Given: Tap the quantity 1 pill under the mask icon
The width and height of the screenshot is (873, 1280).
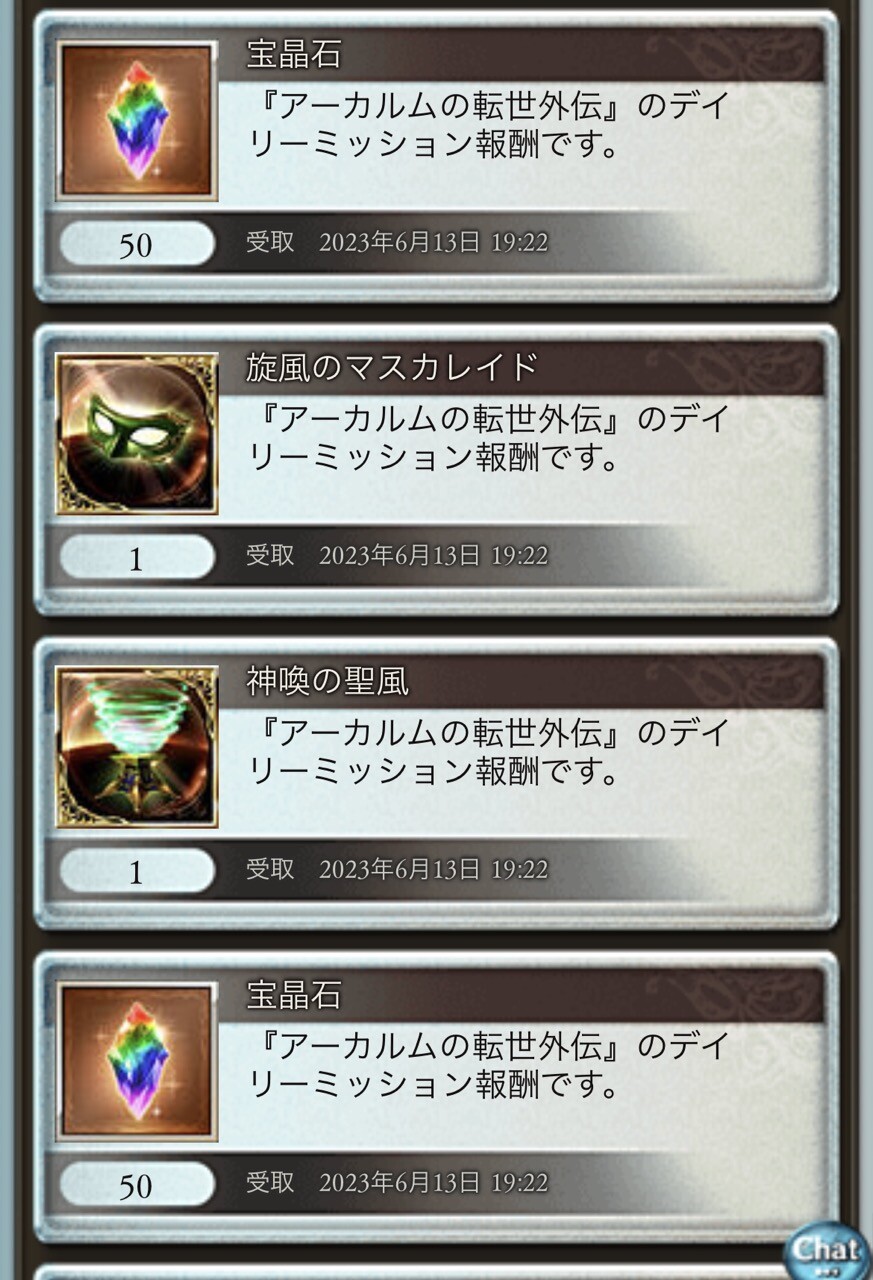Looking at the screenshot, I should tap(137, 558).
